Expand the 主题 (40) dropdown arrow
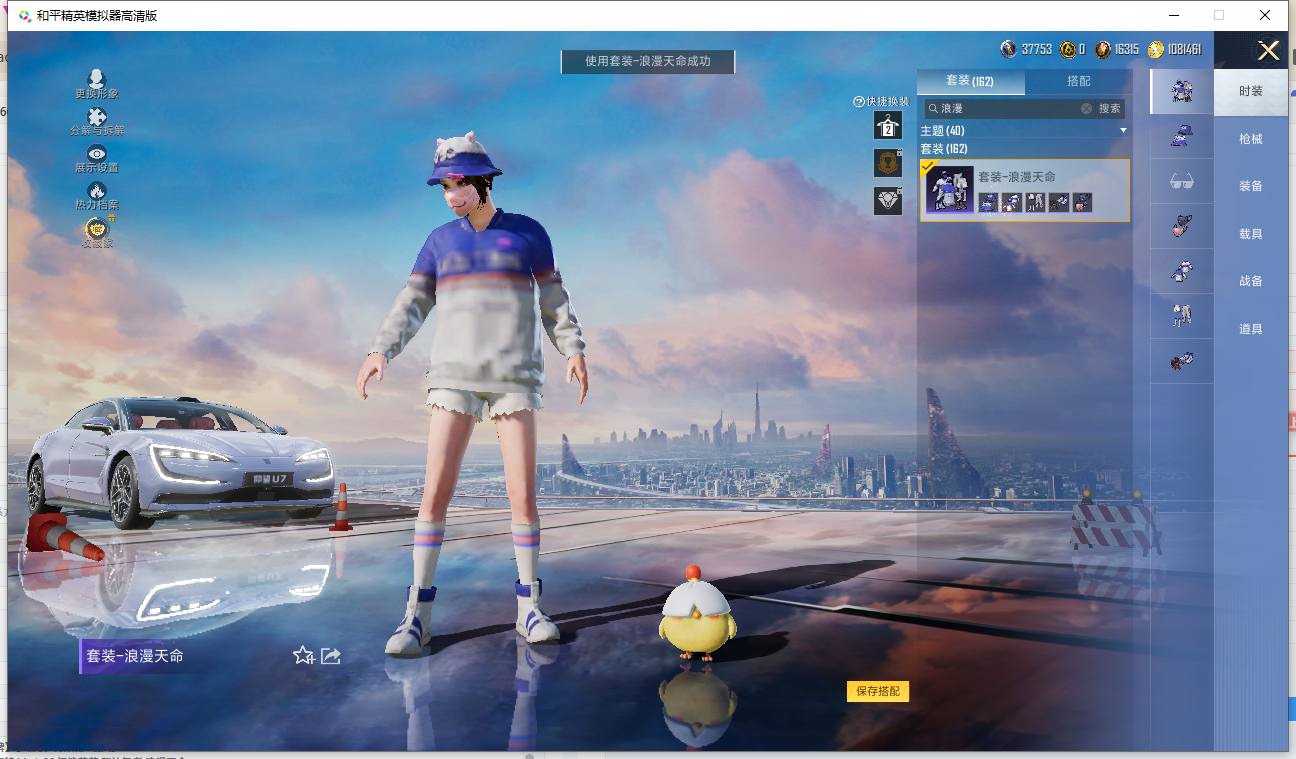 tap(1123, 131)
